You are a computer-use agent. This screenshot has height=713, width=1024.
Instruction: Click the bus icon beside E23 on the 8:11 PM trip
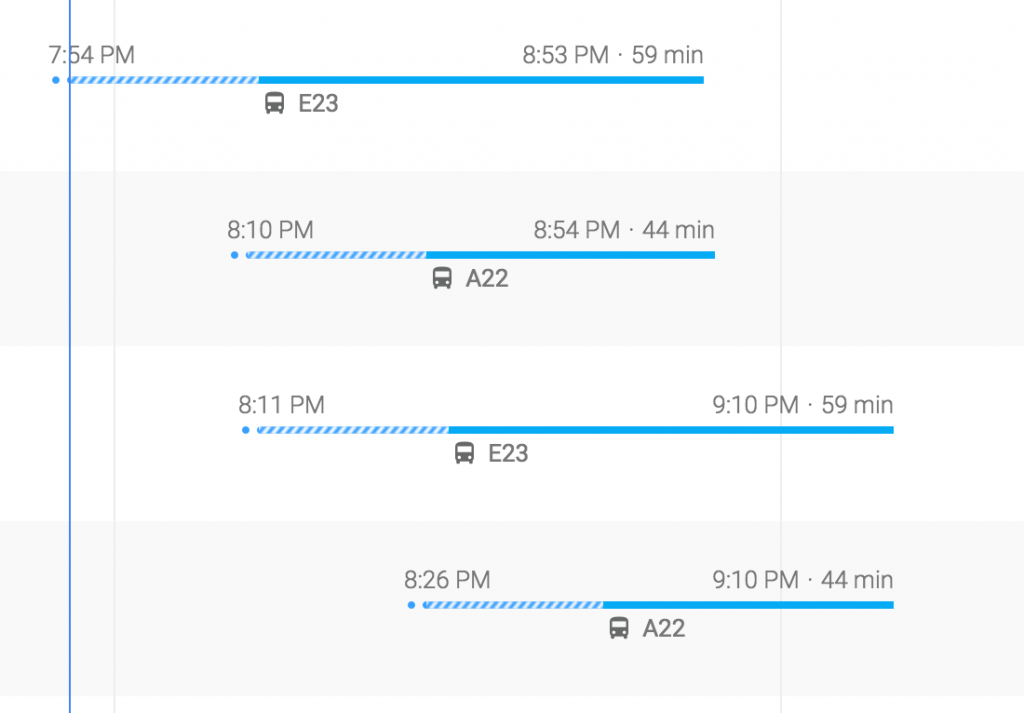464,453
